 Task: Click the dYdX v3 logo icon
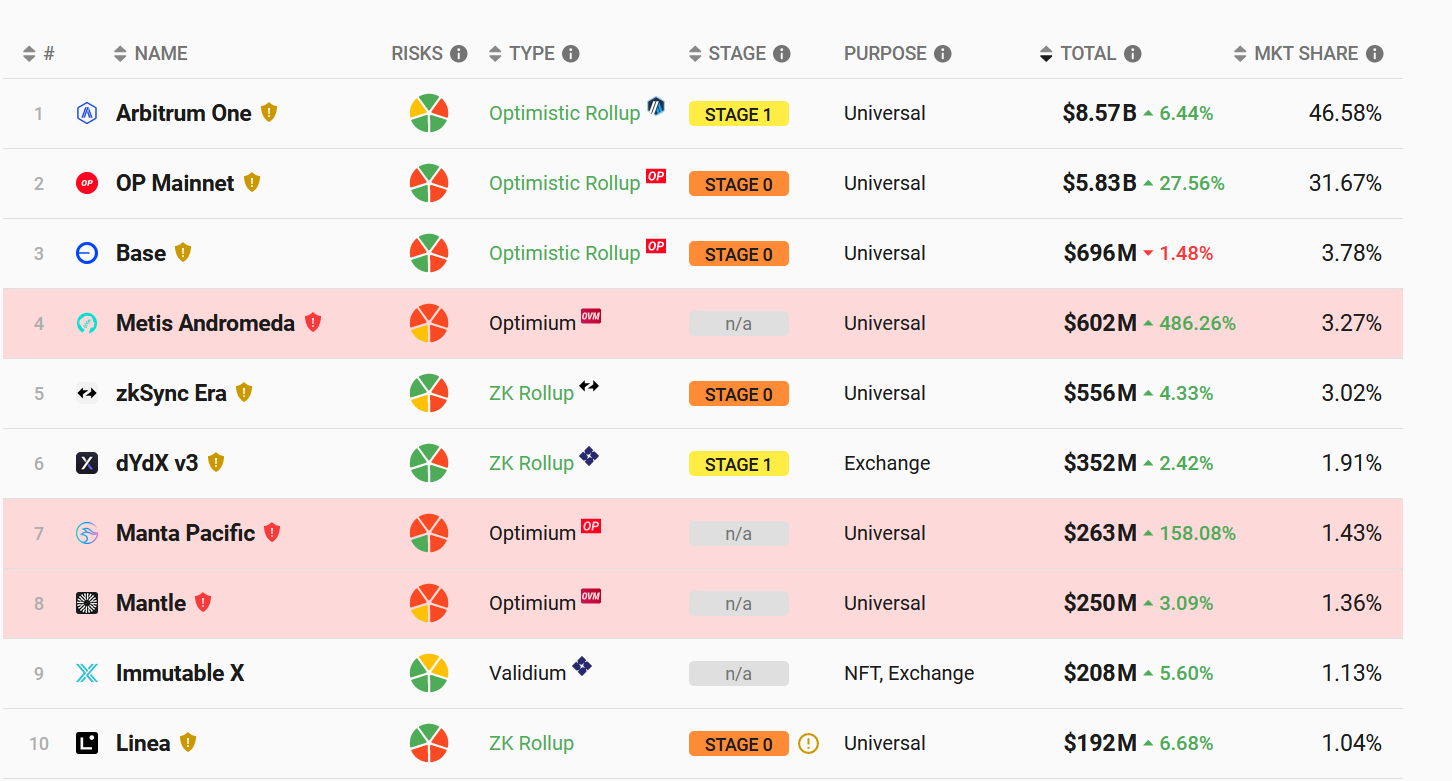tap(87, 464)
